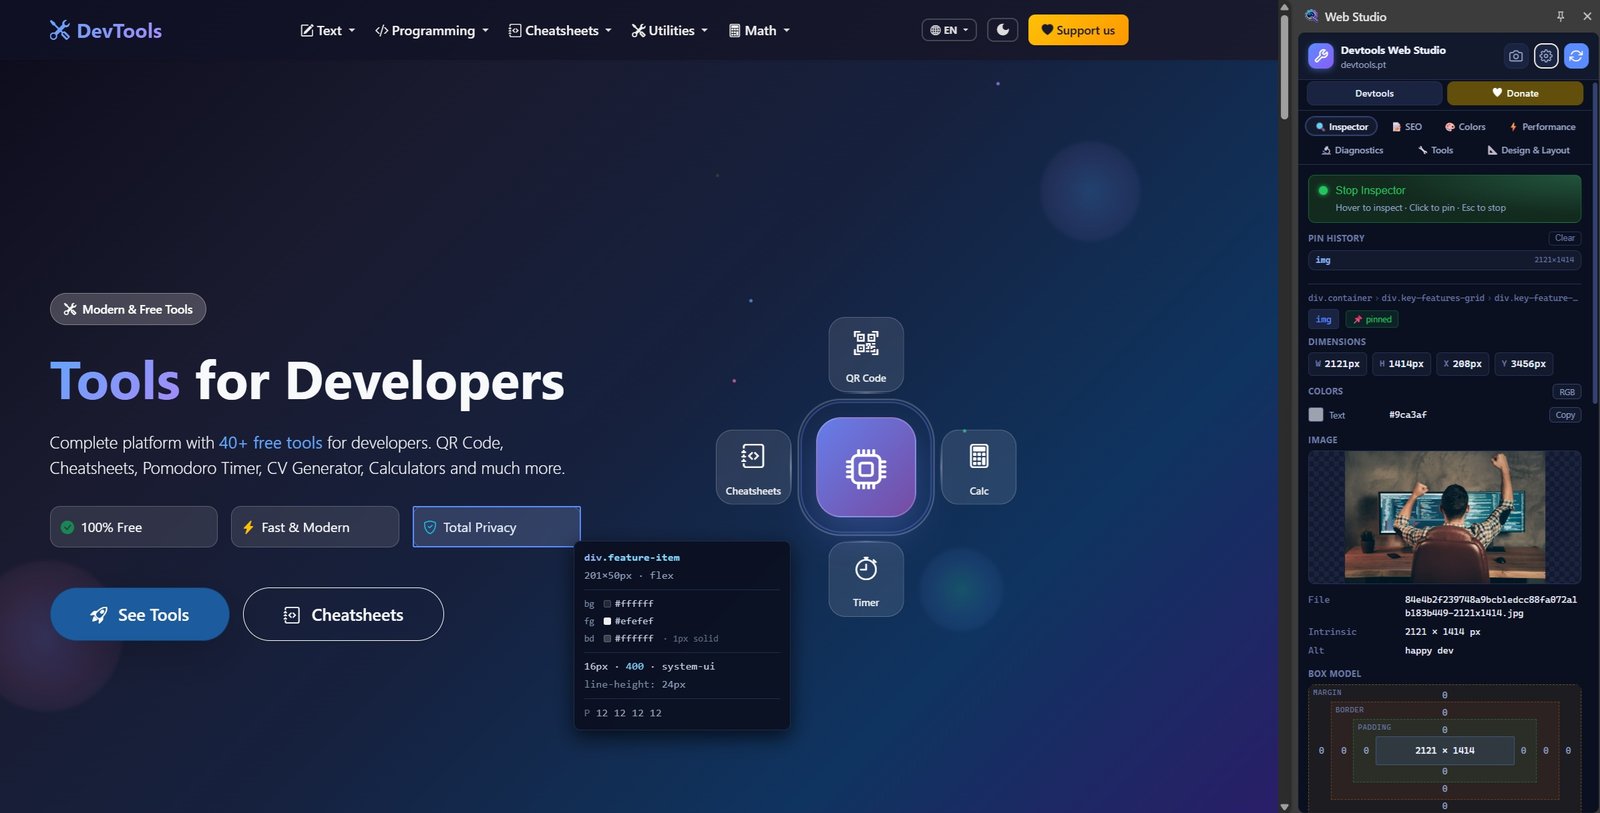Open the Timer tool tile
The image size is (1600, 813).
[x=866, y=580]
